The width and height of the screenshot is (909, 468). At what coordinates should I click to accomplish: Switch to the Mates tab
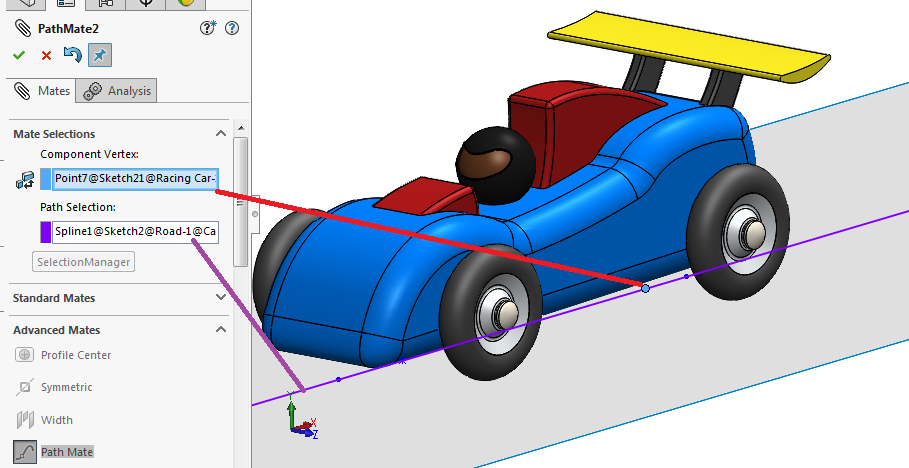42,91
